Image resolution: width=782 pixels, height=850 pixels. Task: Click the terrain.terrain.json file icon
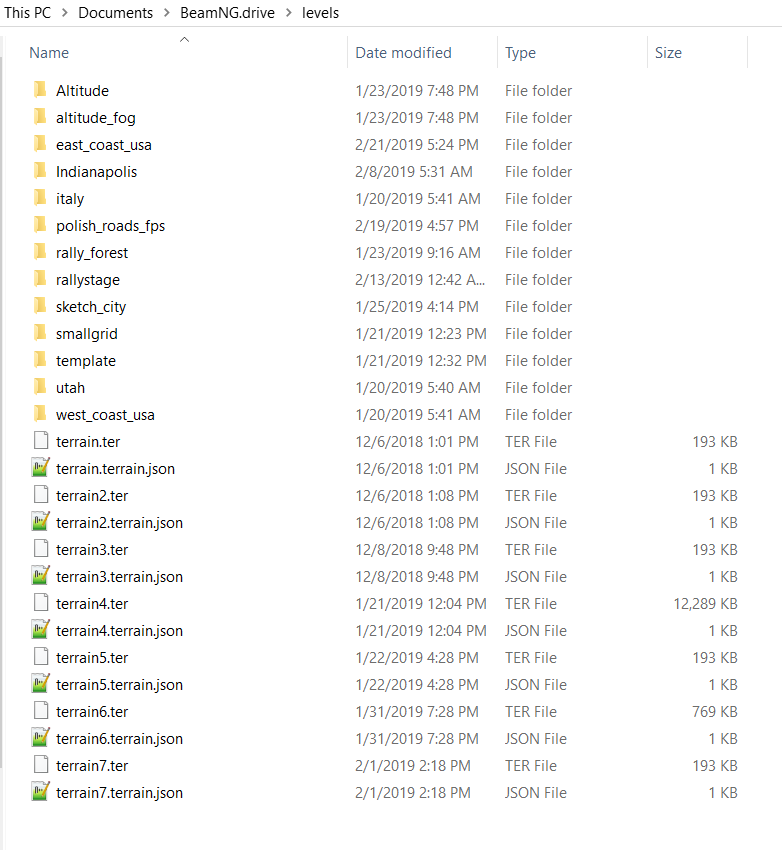[41, 467]
